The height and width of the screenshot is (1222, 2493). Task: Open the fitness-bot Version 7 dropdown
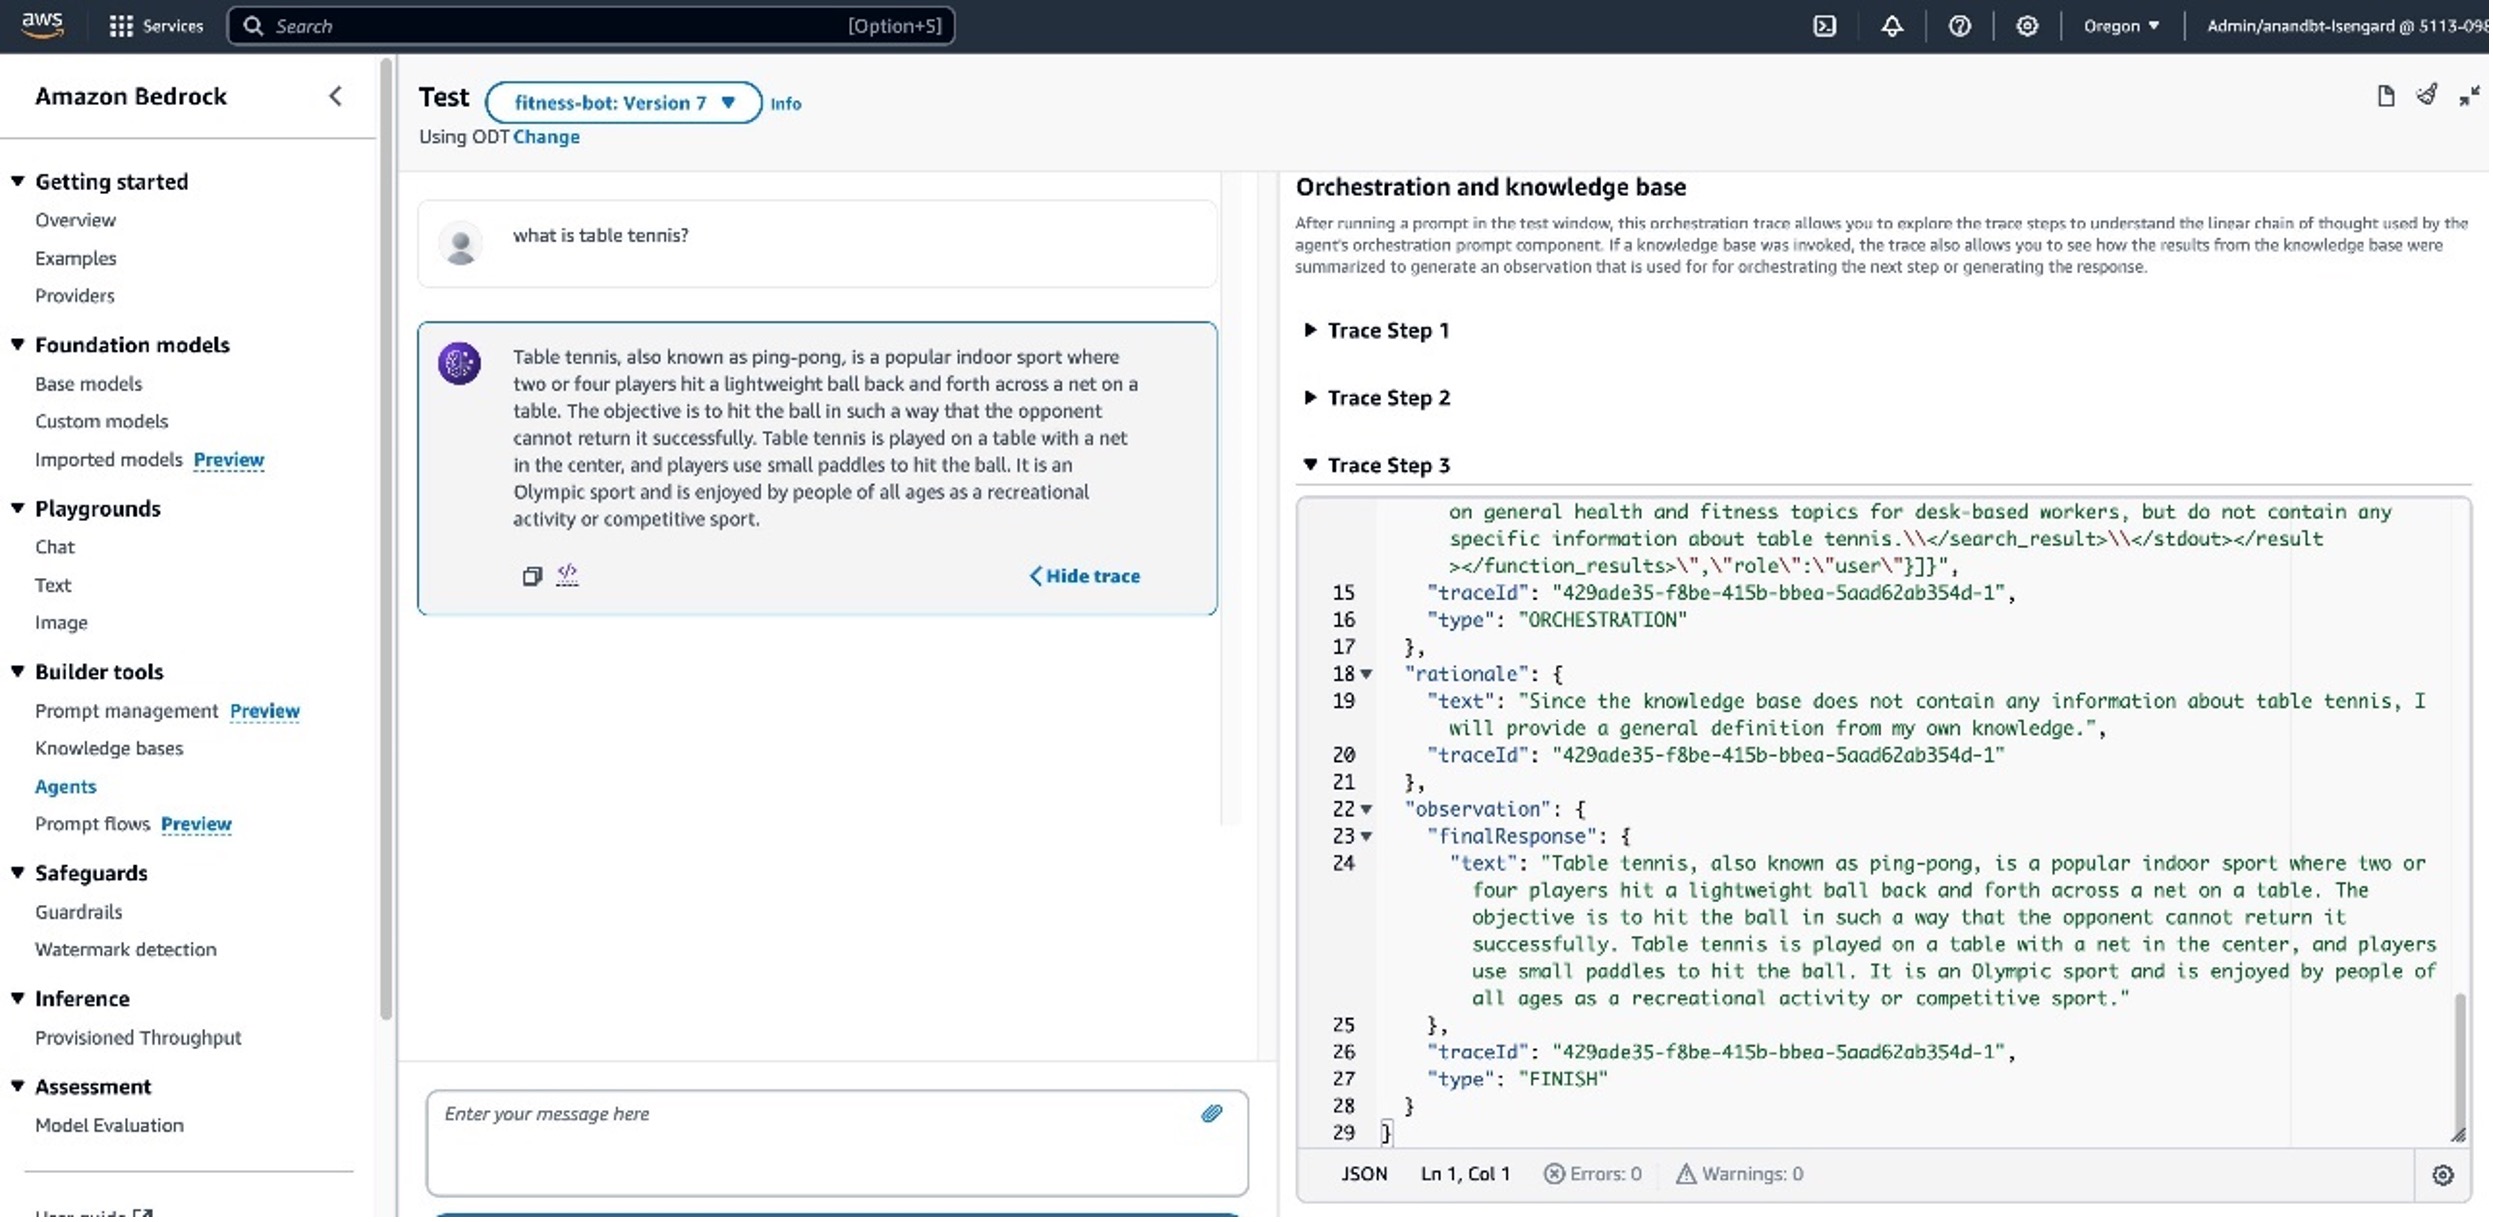[624, 103]
